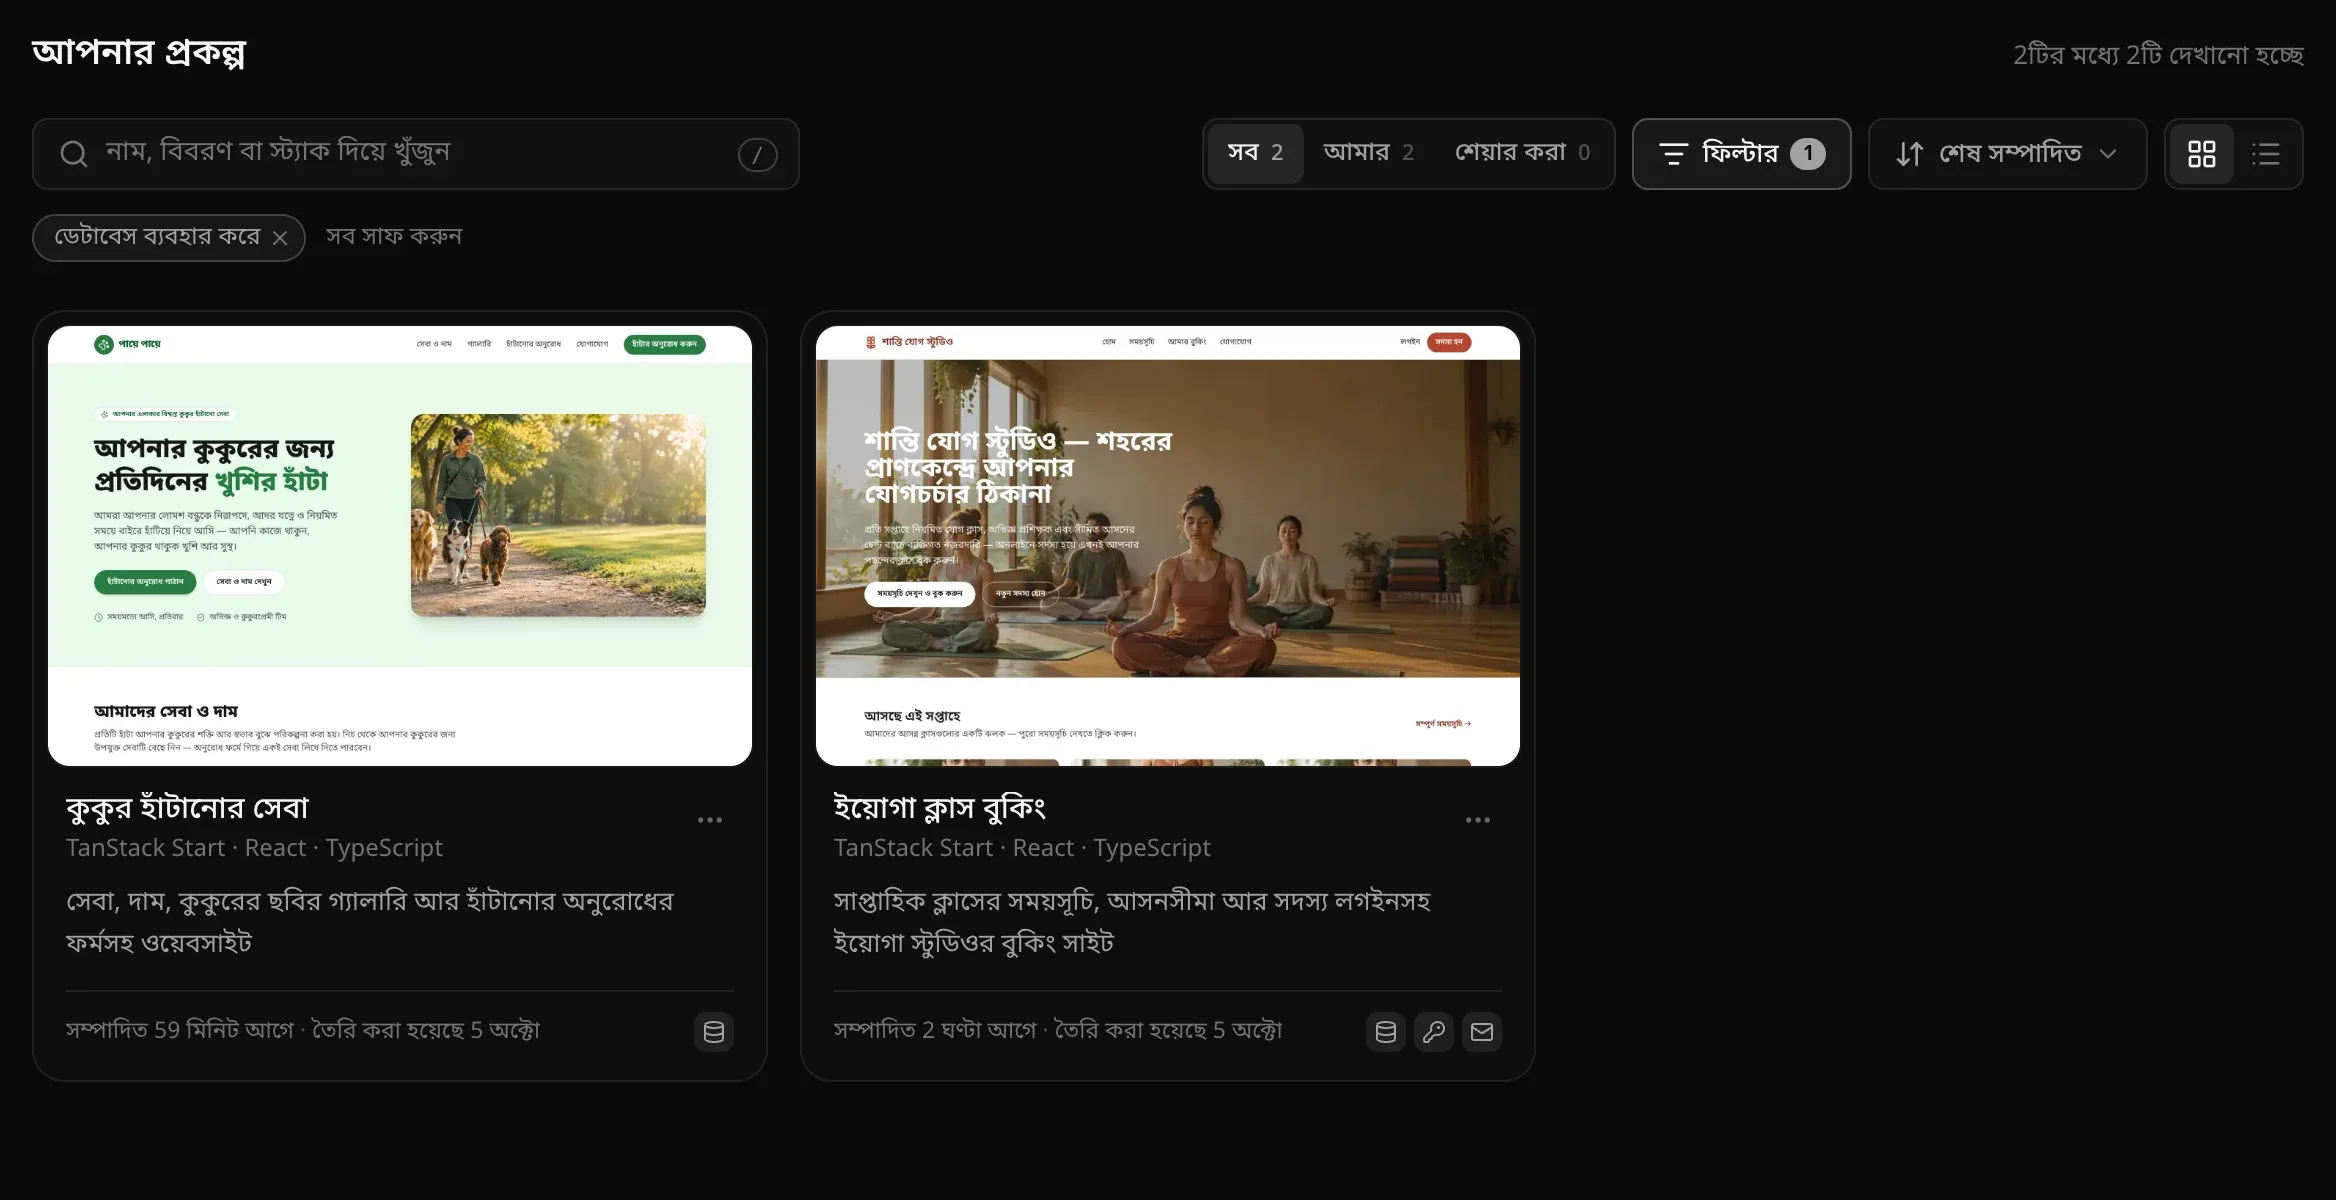Open the ইয়োগা ক্লাস বুকিং project thumbnail
Viewport: 2336px width, 1200px height.
tap(1168, 546)
